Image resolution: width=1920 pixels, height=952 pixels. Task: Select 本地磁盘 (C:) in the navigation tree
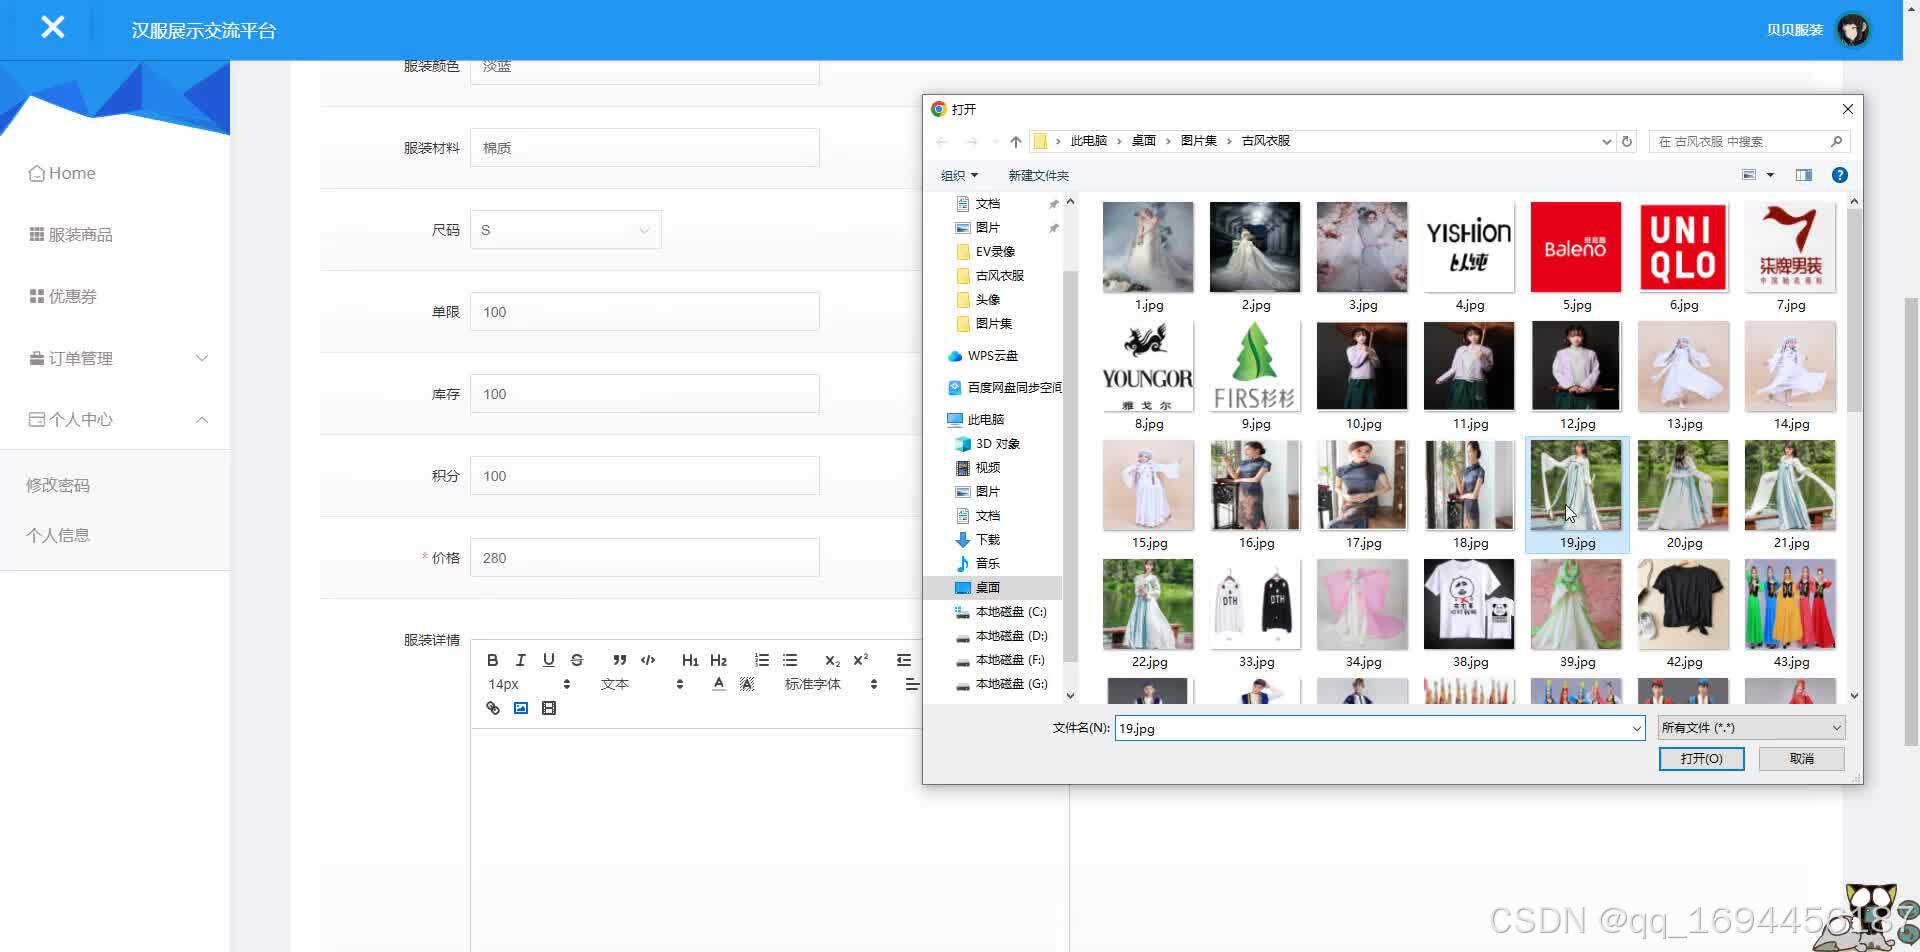pyautogui.click(x=1001, y=611)
